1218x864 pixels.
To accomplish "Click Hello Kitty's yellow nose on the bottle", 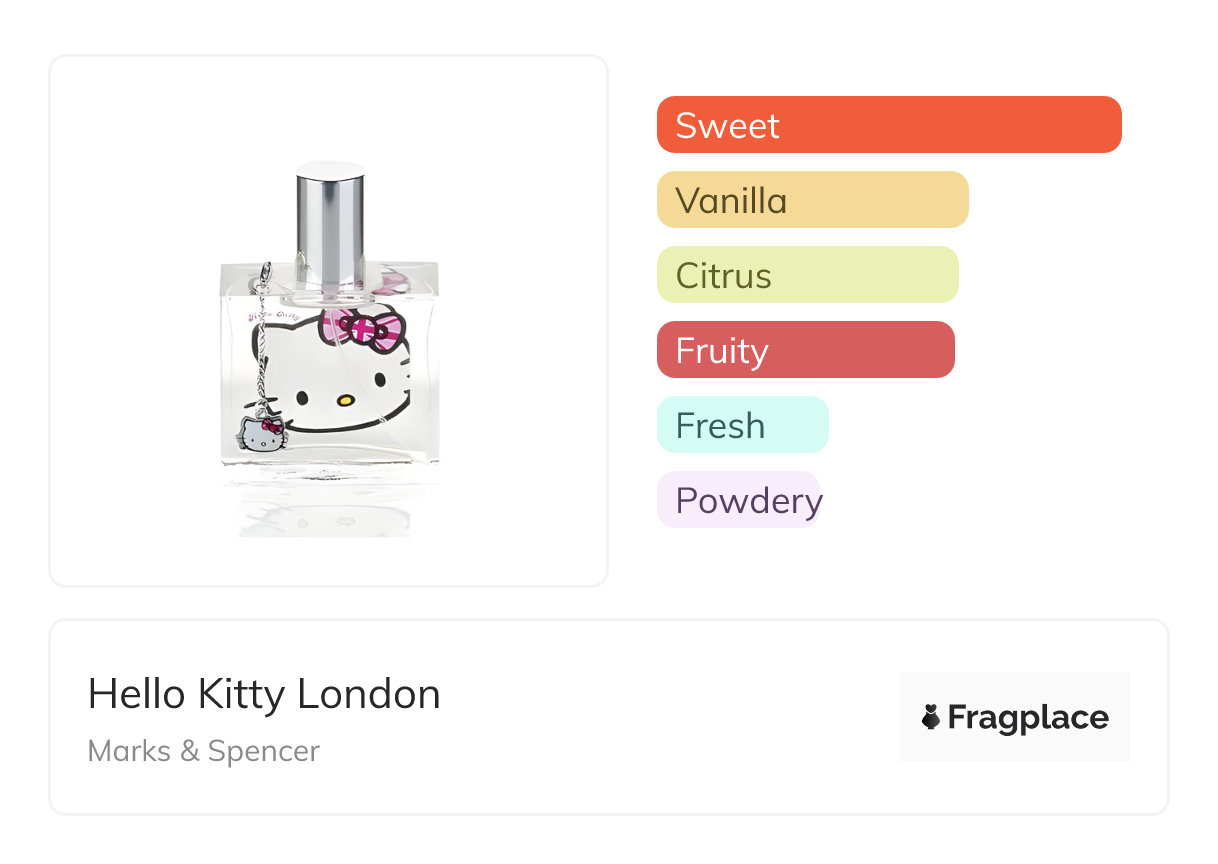I will [x=345, y=400].
